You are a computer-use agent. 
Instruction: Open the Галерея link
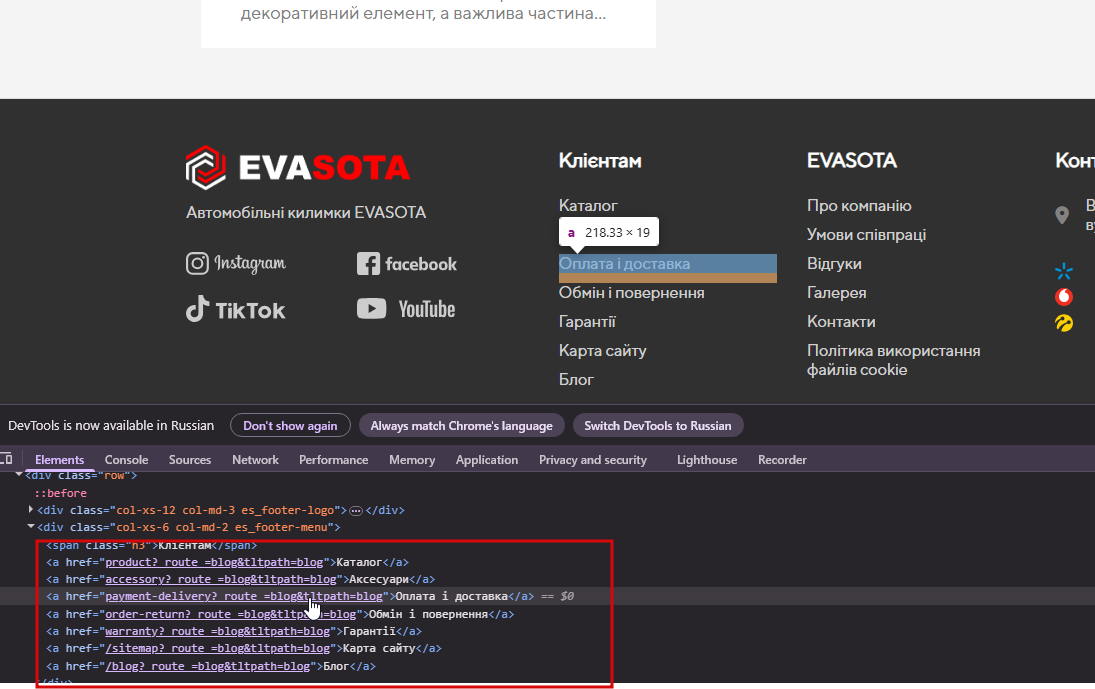click(837, 292)
